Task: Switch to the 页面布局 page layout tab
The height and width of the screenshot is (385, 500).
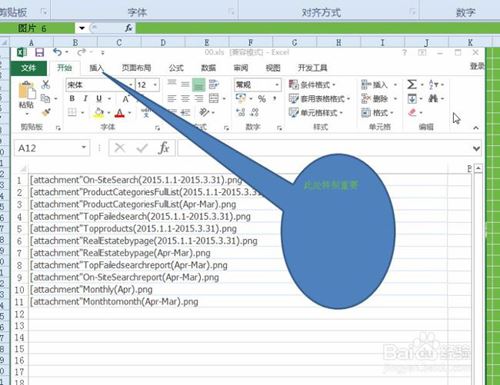Action: [x=136, y=68]
